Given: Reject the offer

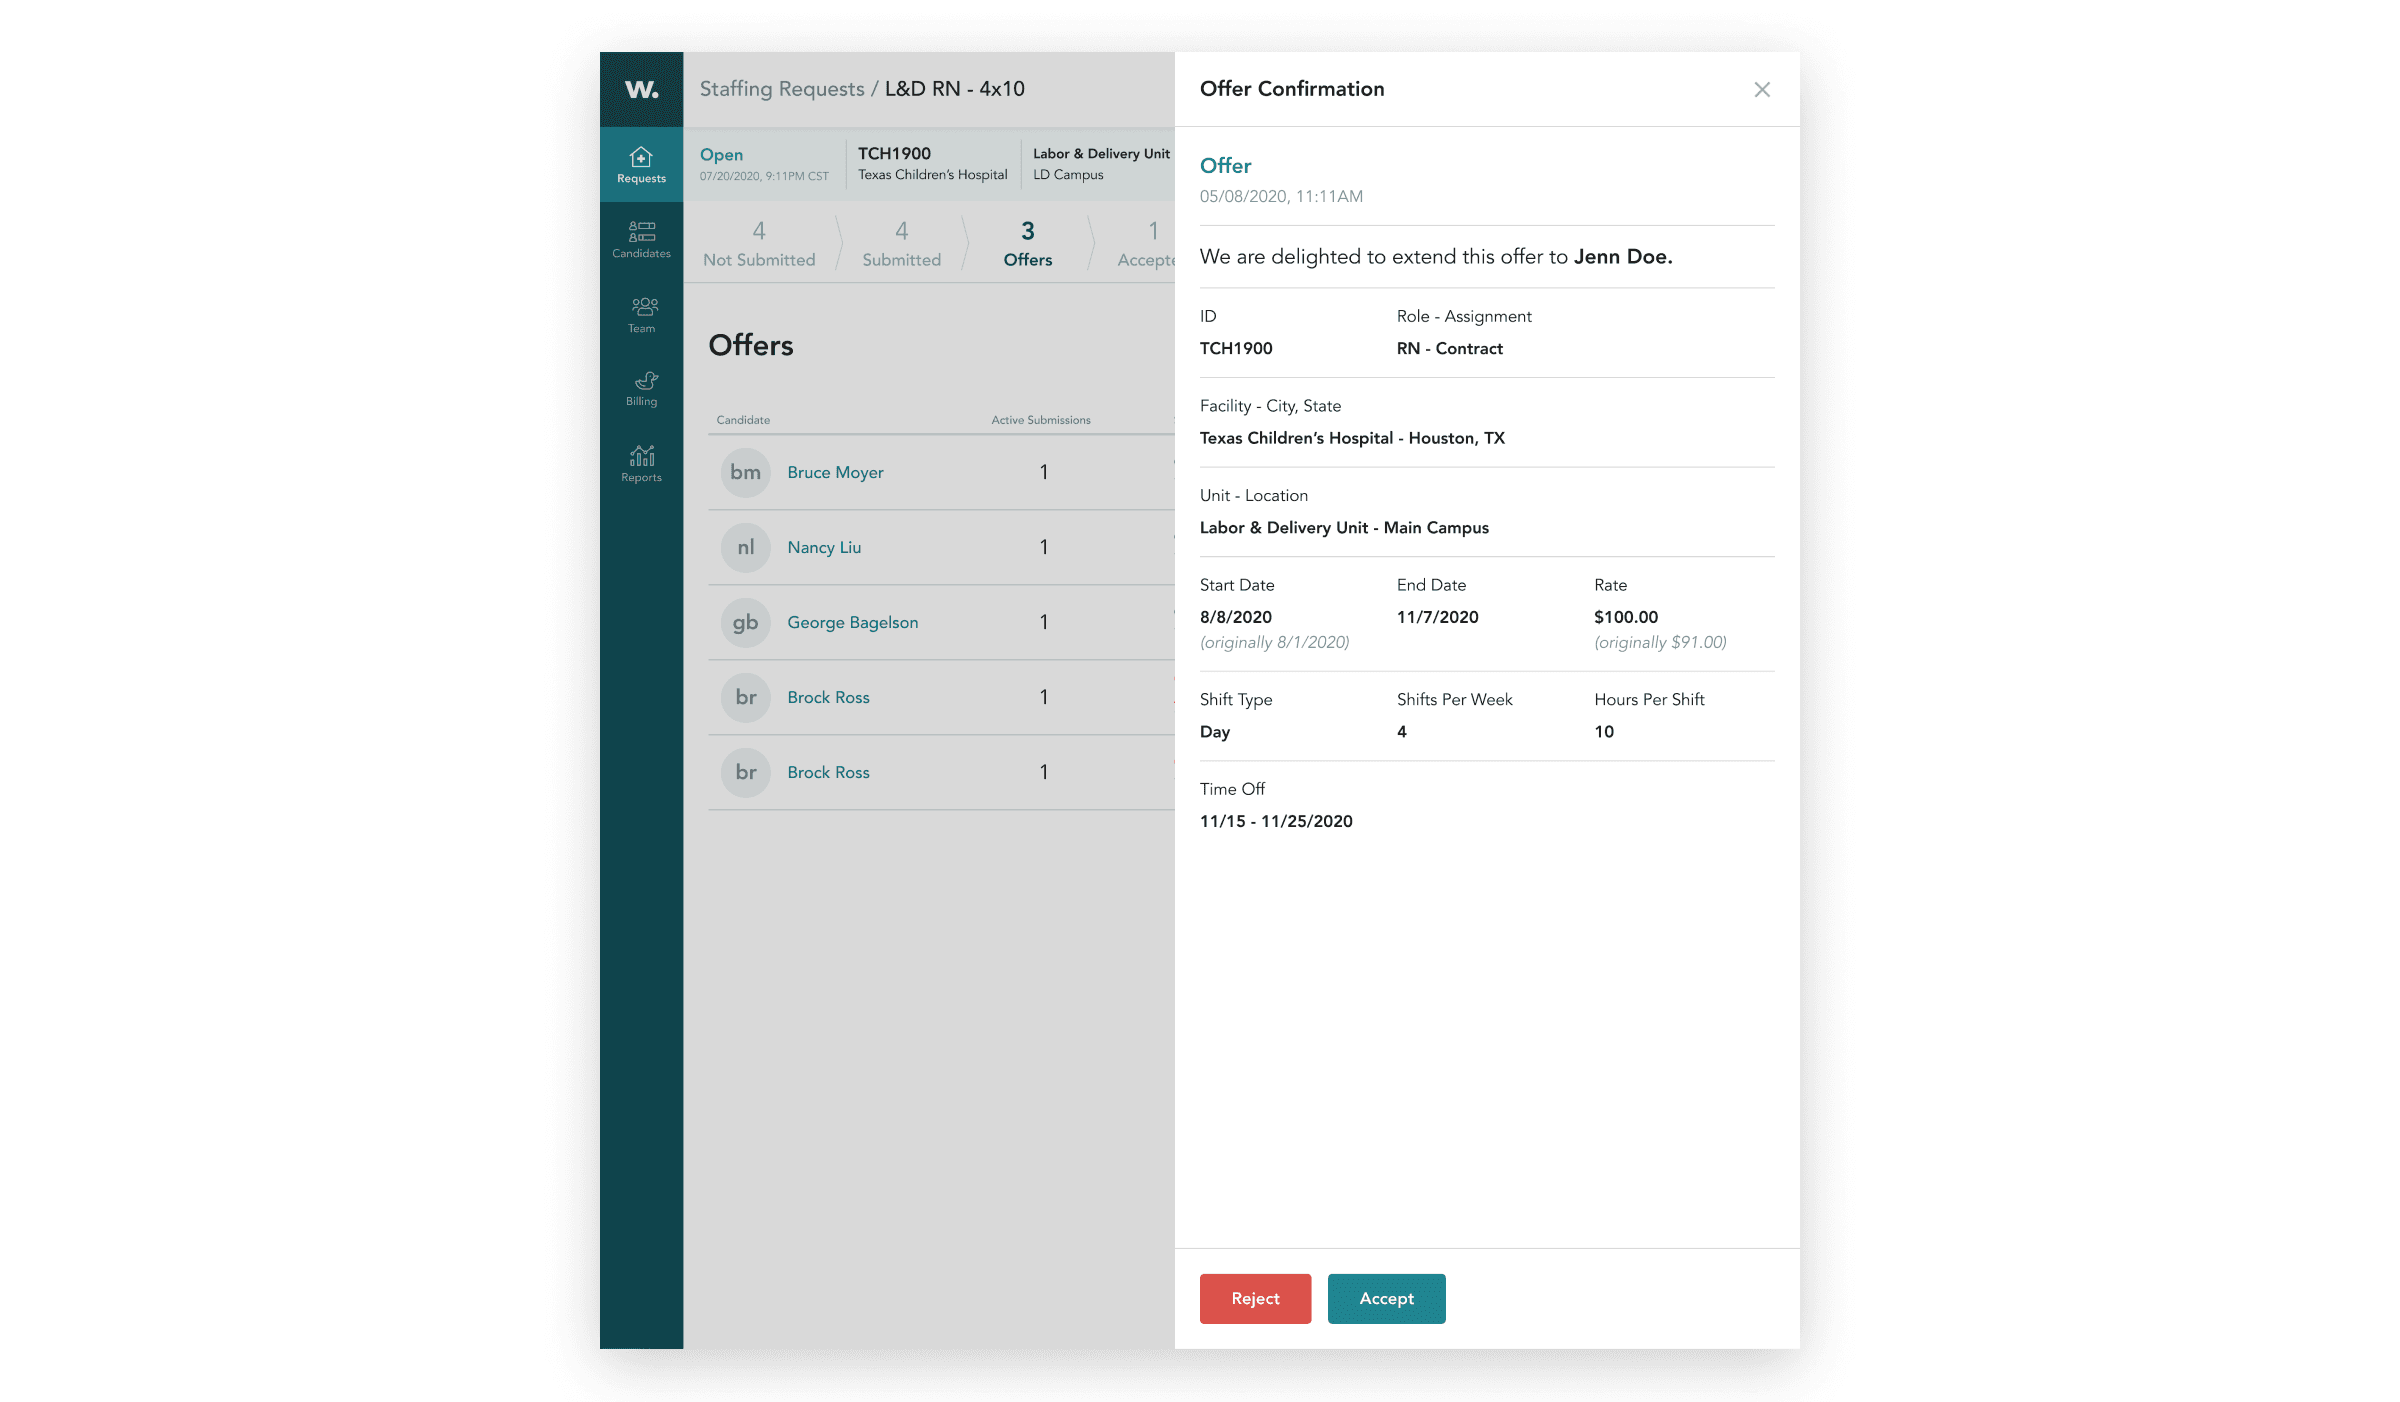Looking at the screenshot, I should tap(1255, 1299).
